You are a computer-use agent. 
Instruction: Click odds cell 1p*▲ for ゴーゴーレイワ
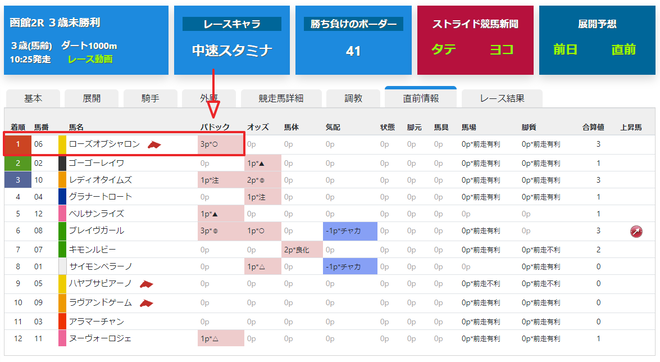263,163
